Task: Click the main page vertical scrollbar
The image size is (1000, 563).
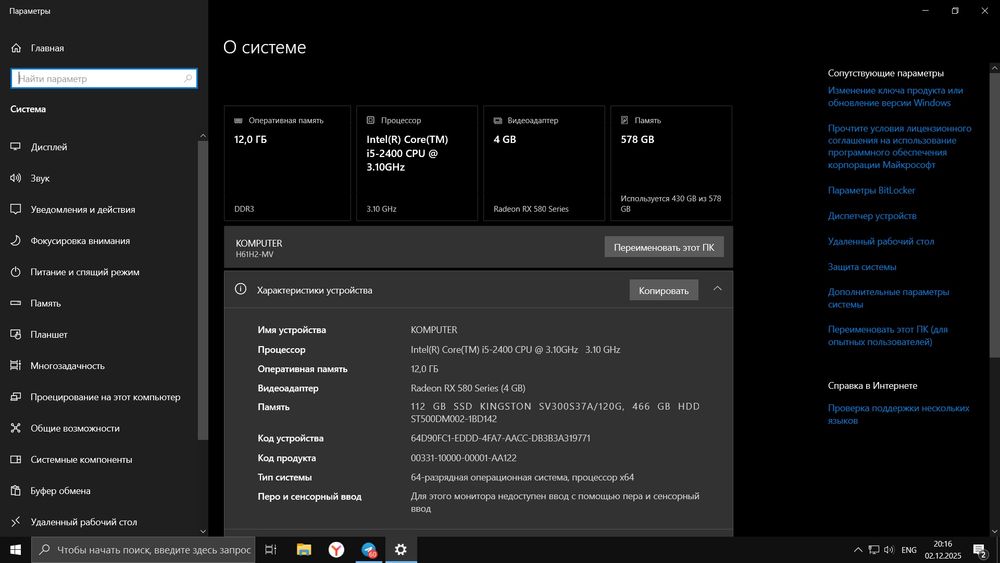Action: (x=994, y=214)
